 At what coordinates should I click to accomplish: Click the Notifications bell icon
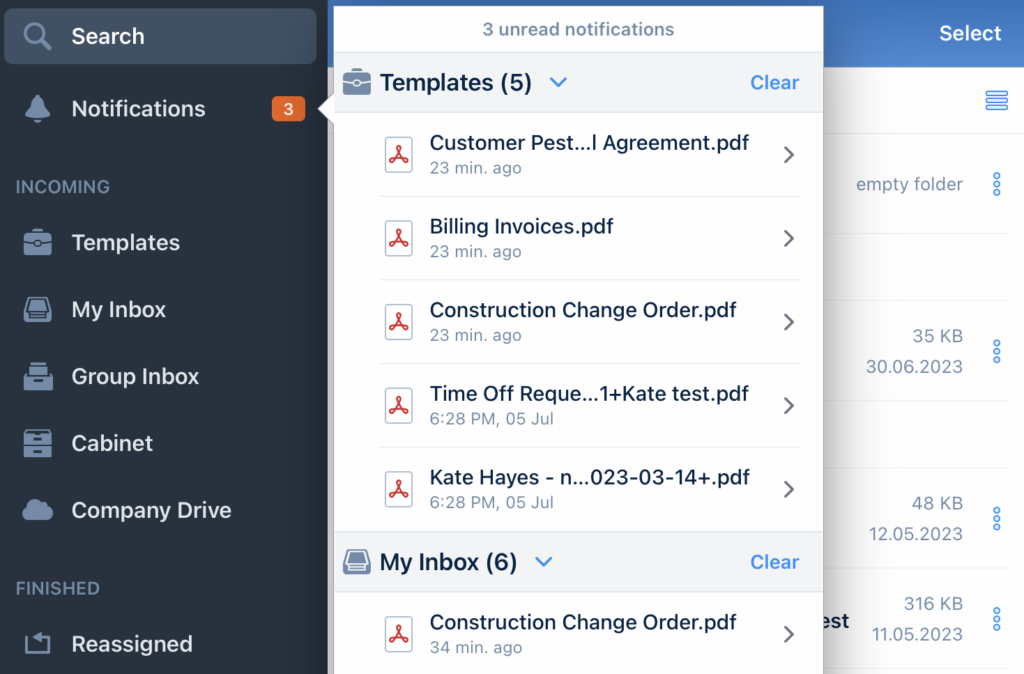(x=38, y=109)
